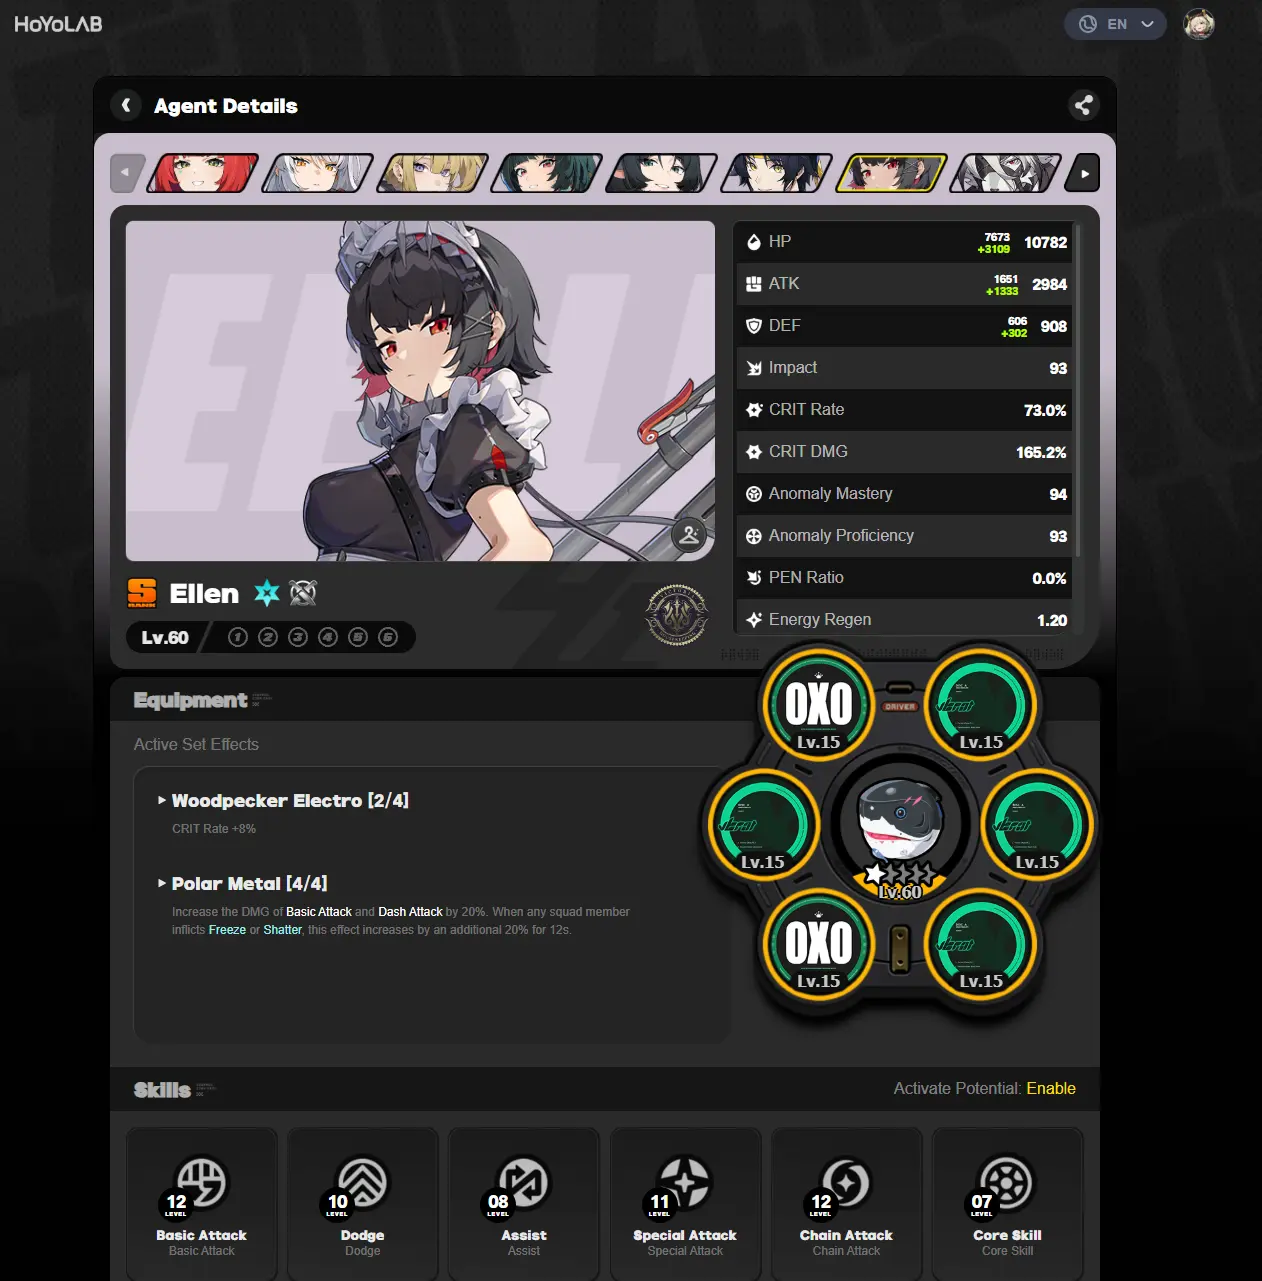Select the red-haired agent portrait
This screenshot has width=1262, height=1281.
point(203,173)
